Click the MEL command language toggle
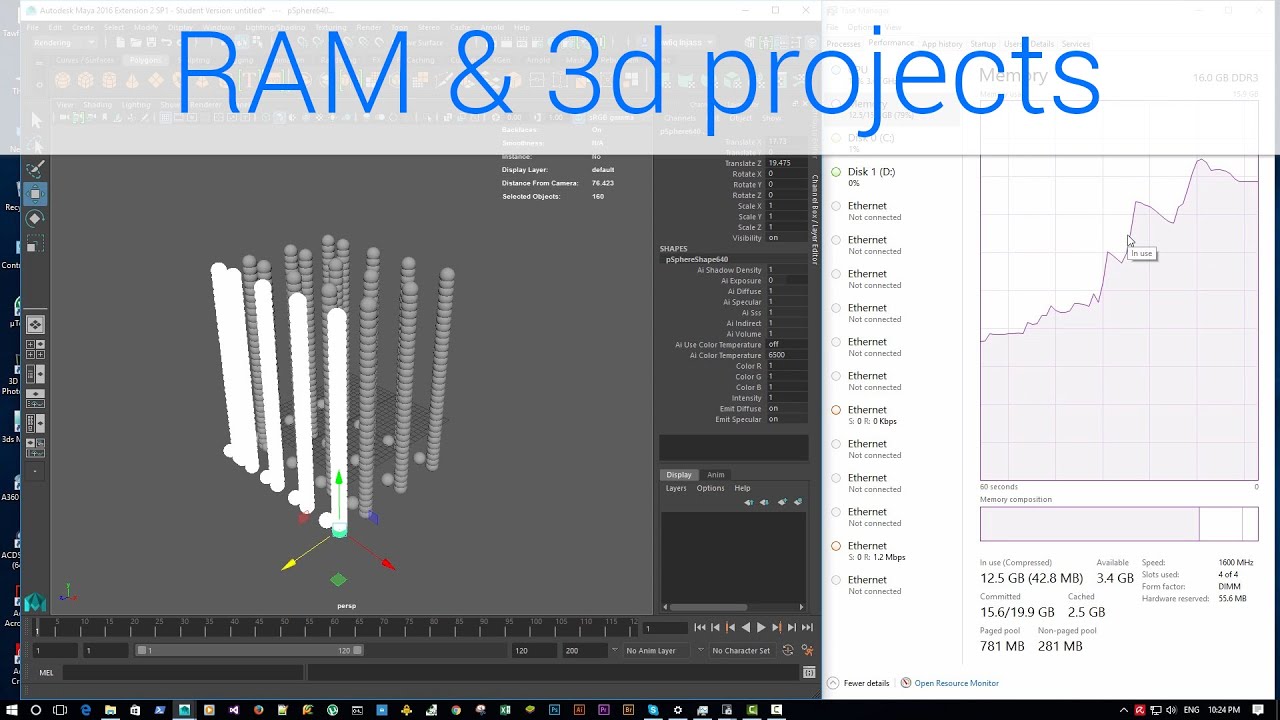The height and width of the screenshot is (720, 1280). point(46,673)
